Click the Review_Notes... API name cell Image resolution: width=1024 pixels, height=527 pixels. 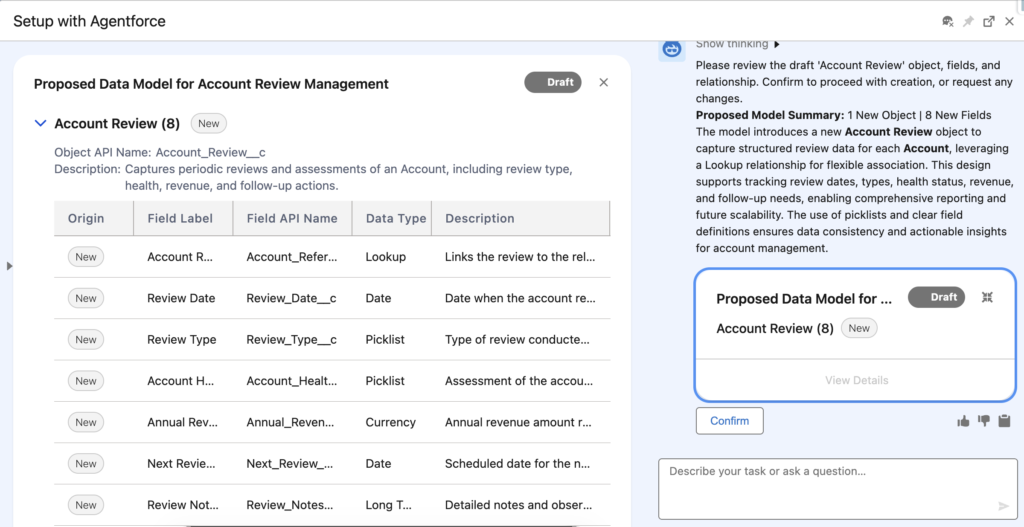[290, 505]
